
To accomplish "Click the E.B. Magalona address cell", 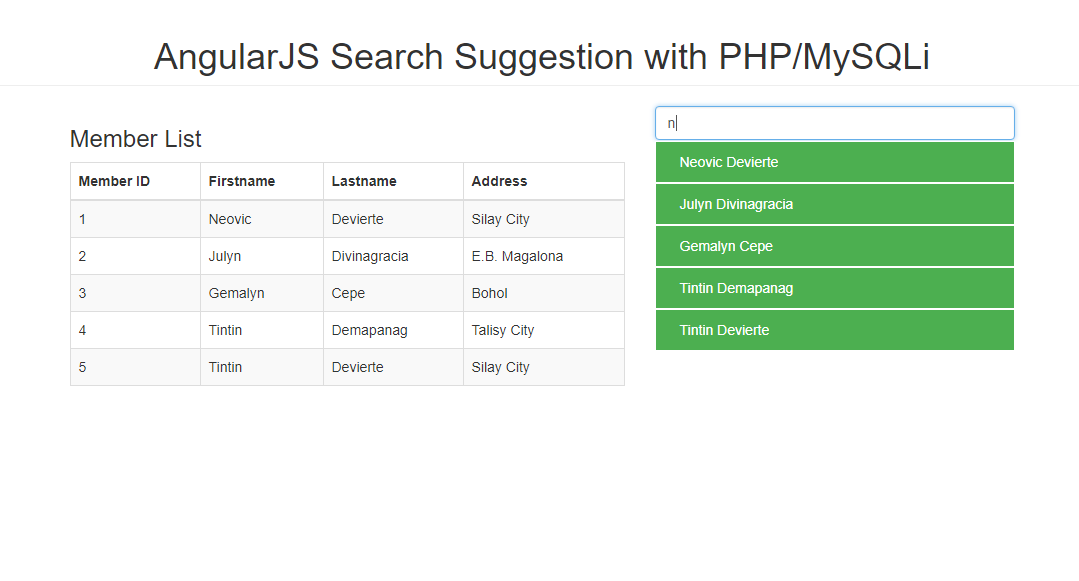I will [544, 257].
